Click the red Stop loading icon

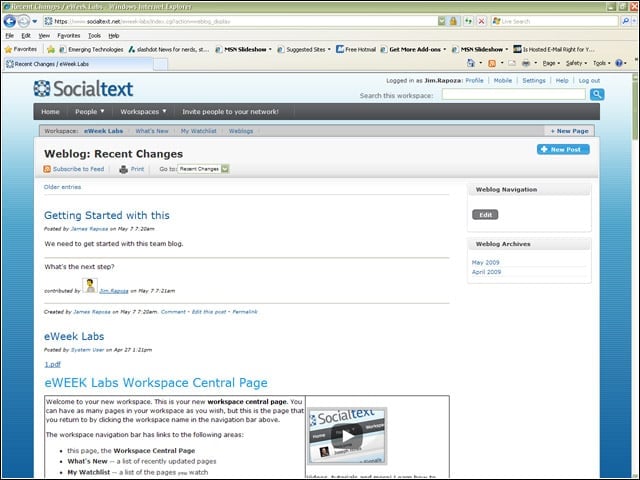coord(482,21)
